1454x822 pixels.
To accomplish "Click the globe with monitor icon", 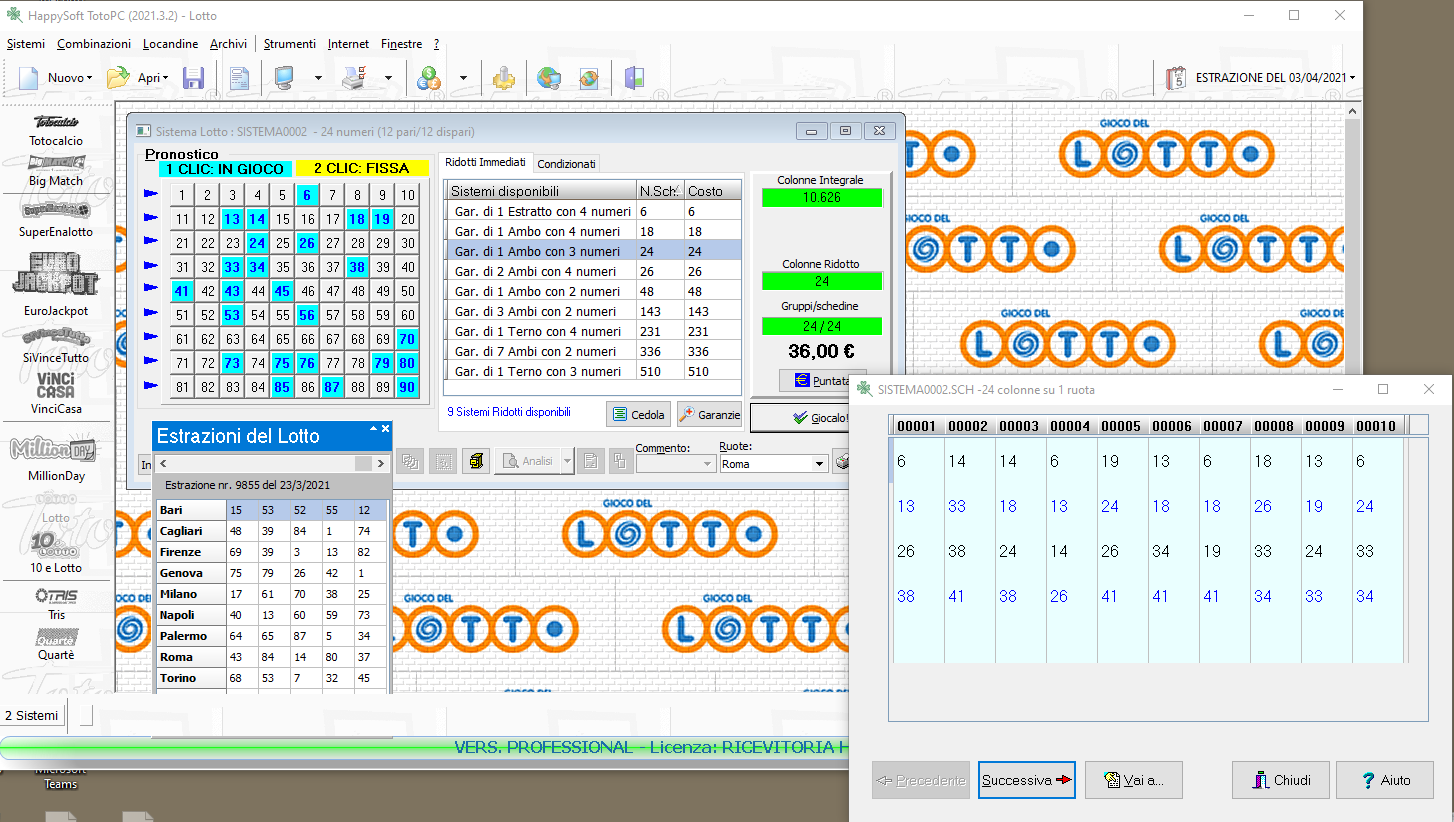I will coord(548,77).
